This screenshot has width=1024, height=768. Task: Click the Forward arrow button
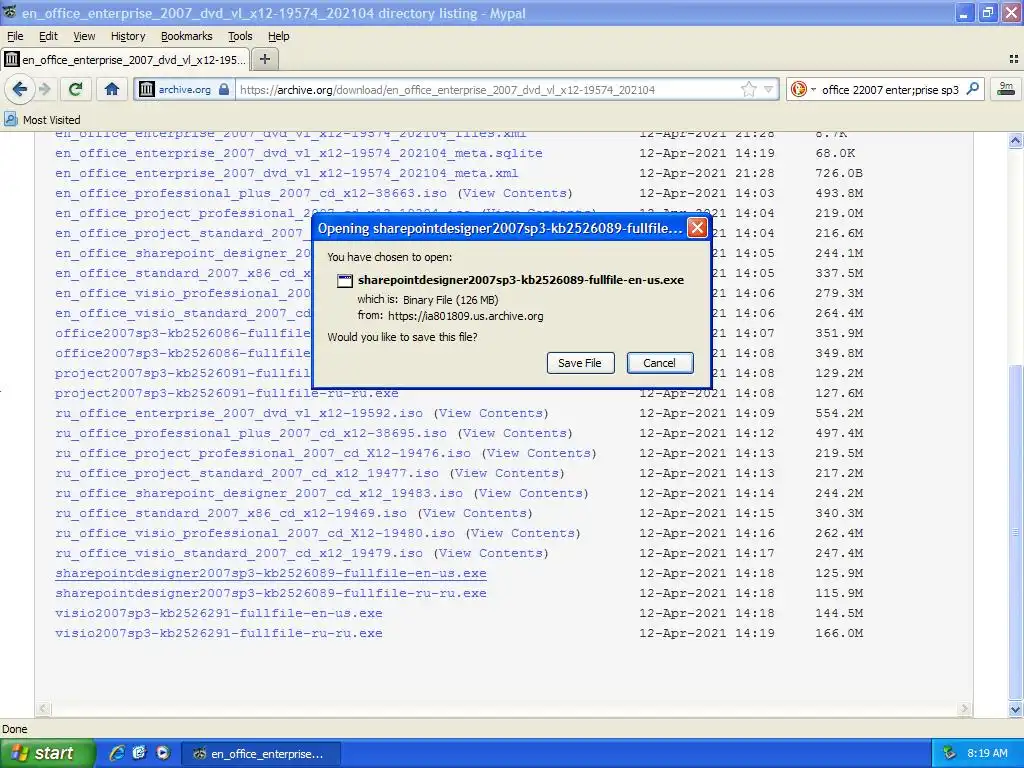pos(44,89)
